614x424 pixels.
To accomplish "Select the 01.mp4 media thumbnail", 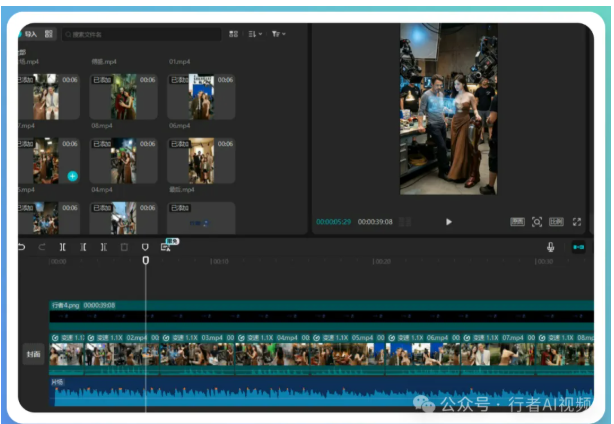I will pyautogui.click(x=201, y=96).
